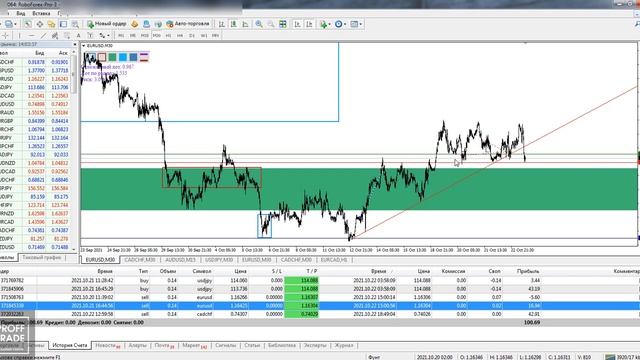Switch timeframe to H1
The image size is (640, 360).
[x=168, y=36]
